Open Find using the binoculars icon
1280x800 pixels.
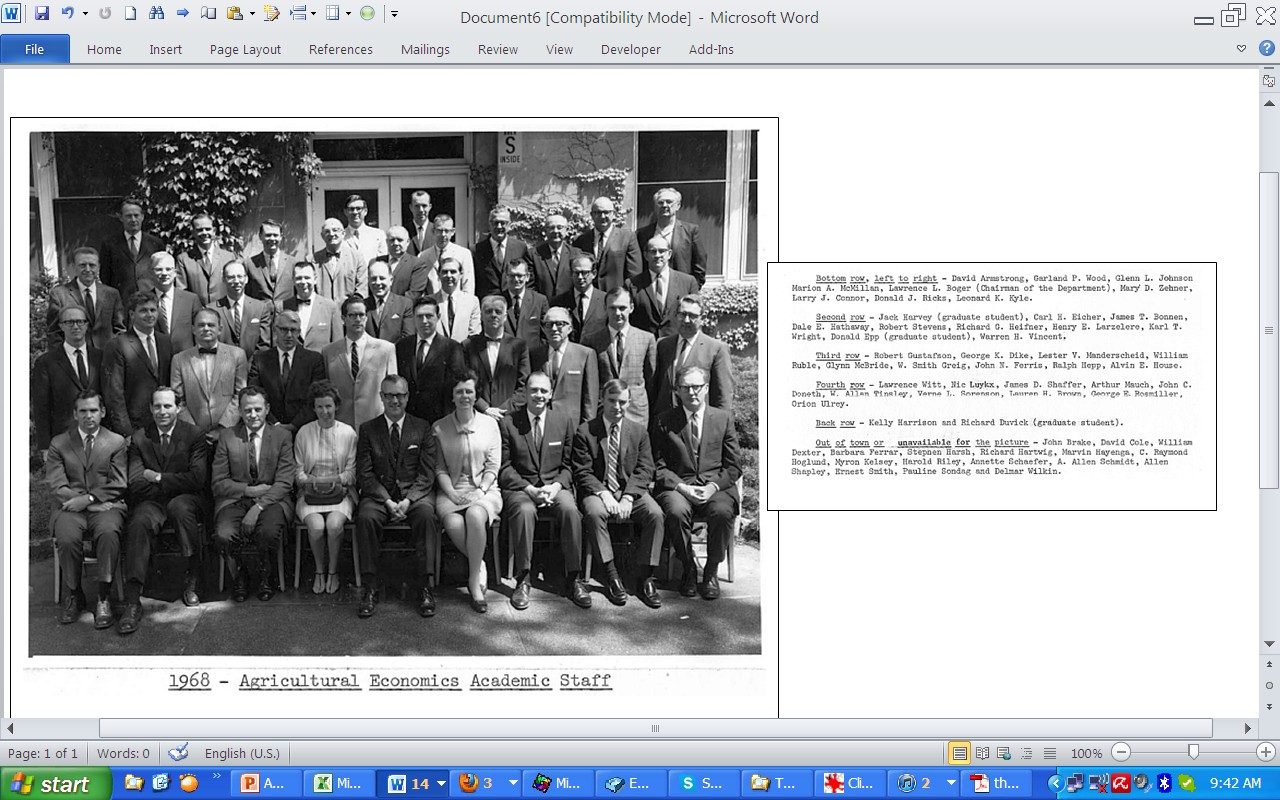[159, 13]
